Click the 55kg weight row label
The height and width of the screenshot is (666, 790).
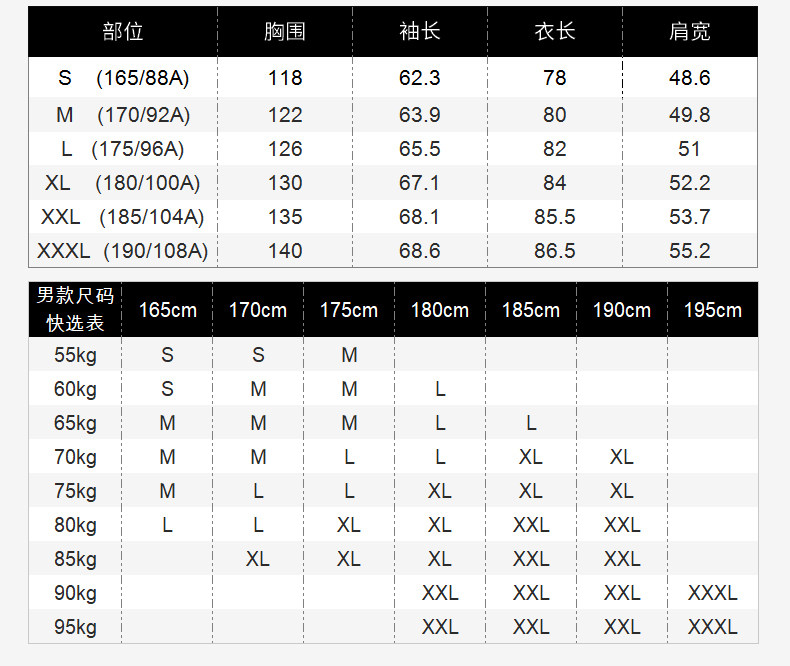(75, 355)
